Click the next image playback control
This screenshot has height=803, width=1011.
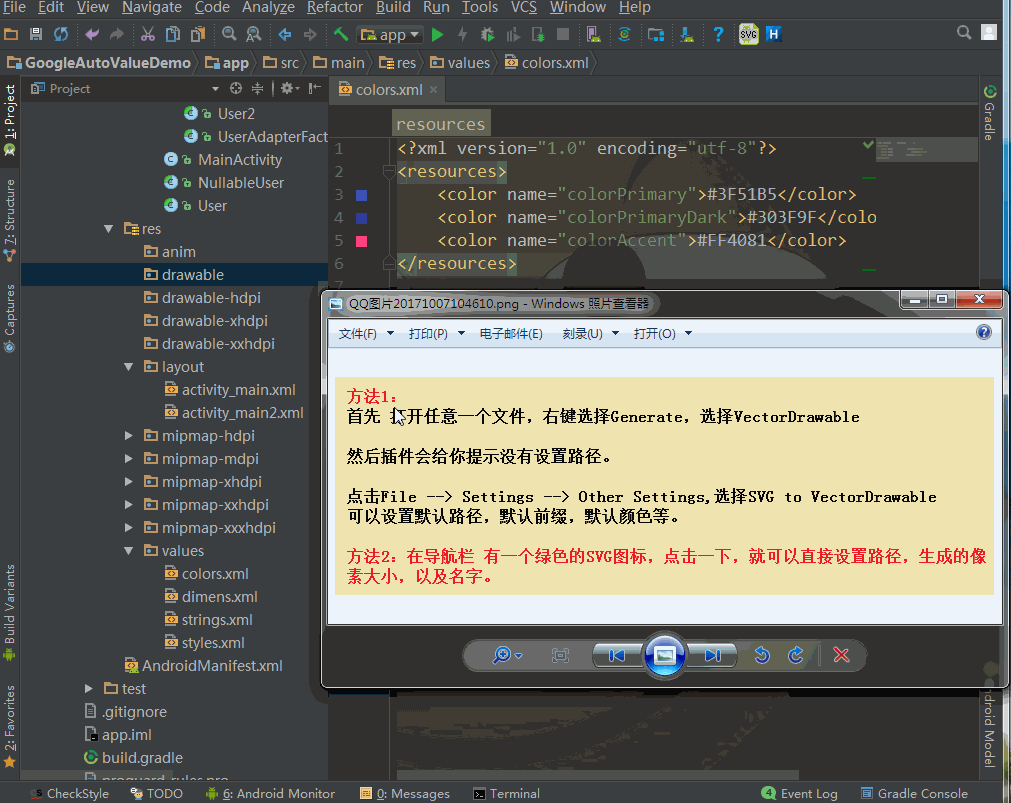pyautogui.click(x=710, y=655)
